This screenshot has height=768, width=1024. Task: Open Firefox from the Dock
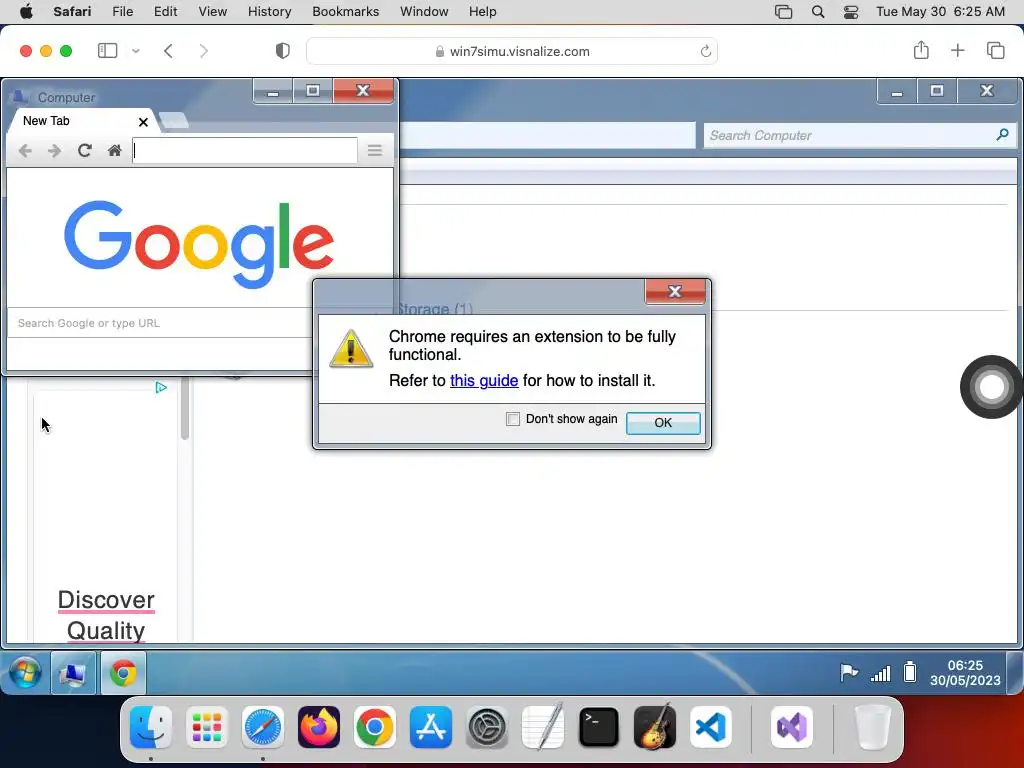[x=319, y=727]
